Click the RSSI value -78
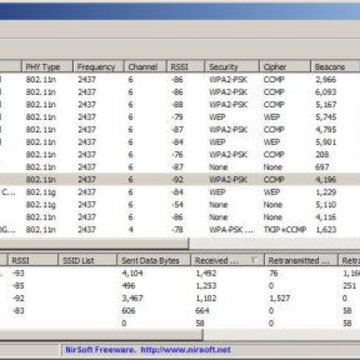 click(x=178, y=230)
